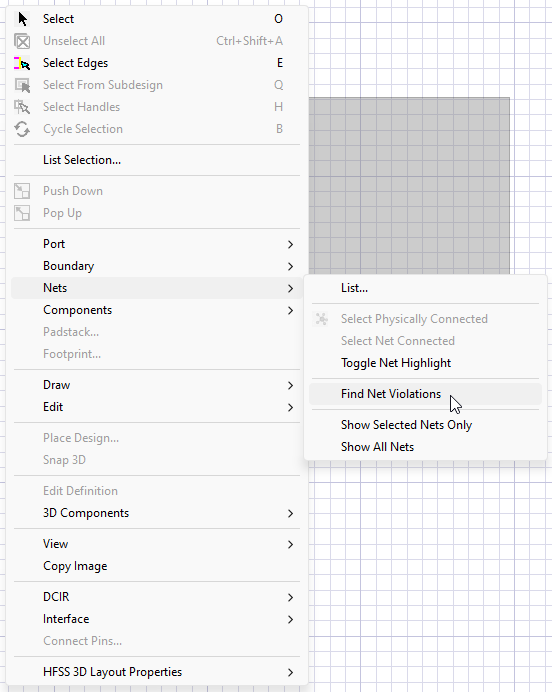Click the Pop Up icon

tap(22, 213)
